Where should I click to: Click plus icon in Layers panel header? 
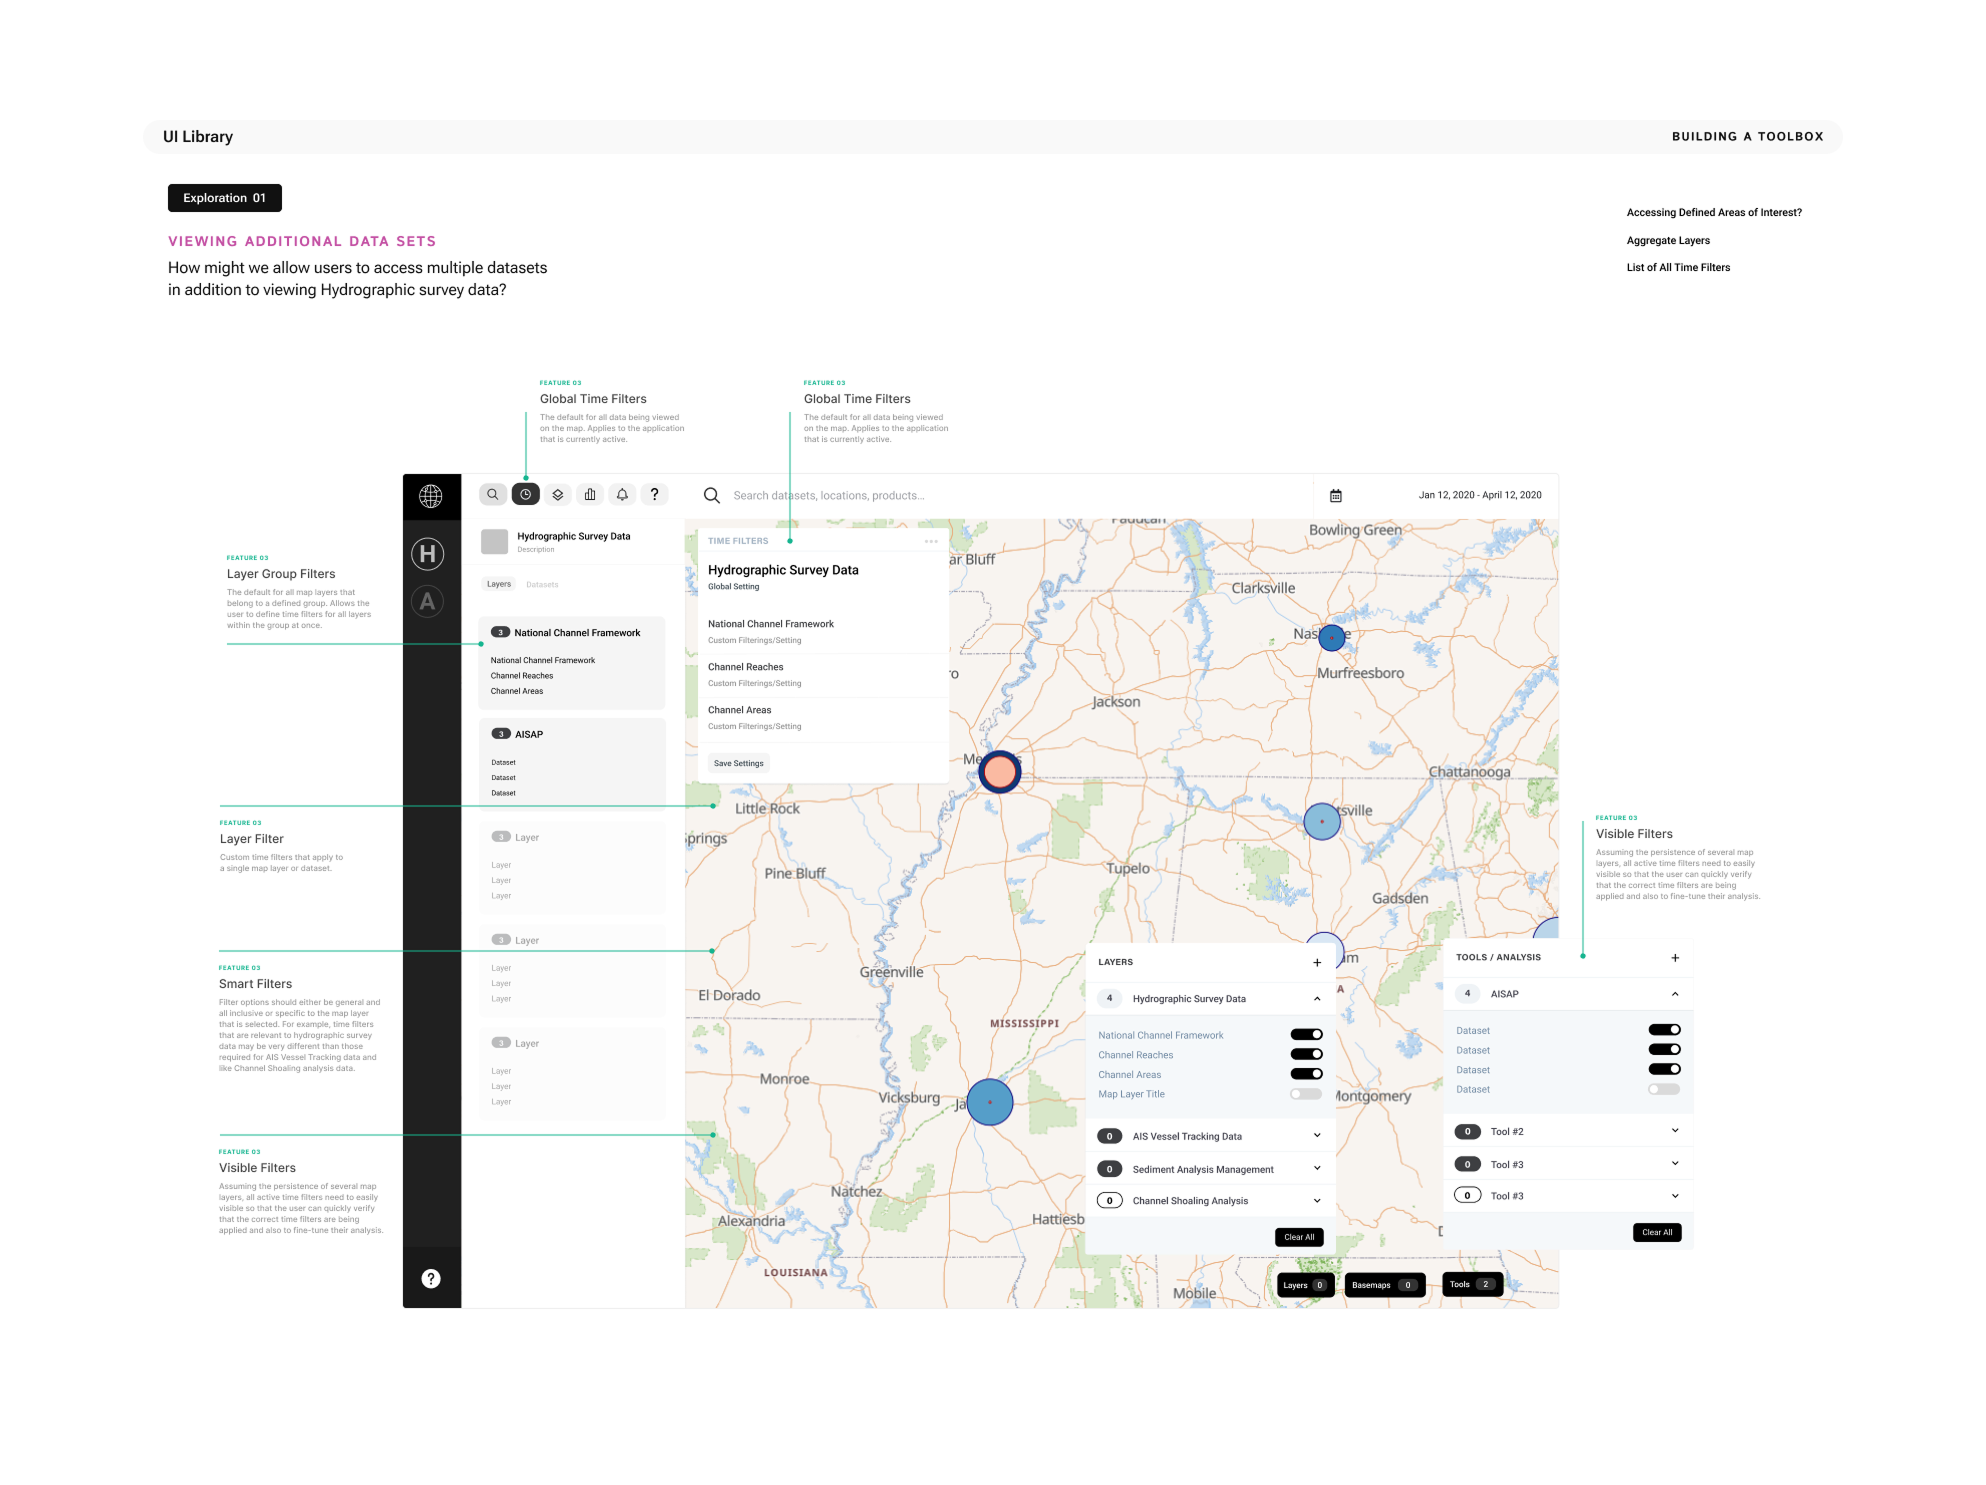coord(1317,963)
